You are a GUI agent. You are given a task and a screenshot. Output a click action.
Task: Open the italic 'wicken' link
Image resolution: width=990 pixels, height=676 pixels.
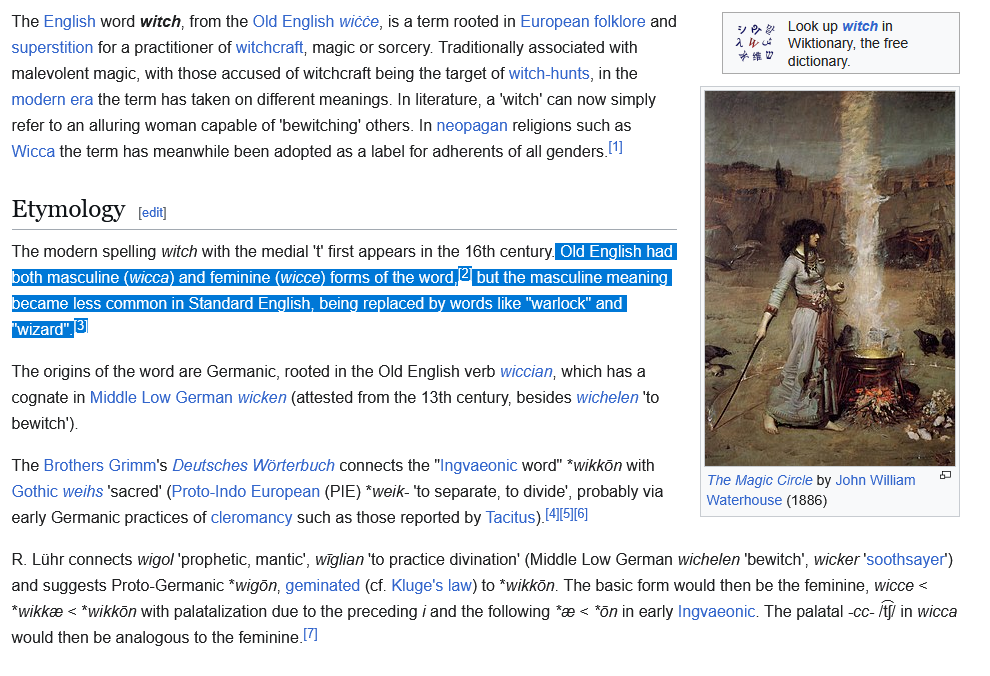coord(262,397)
